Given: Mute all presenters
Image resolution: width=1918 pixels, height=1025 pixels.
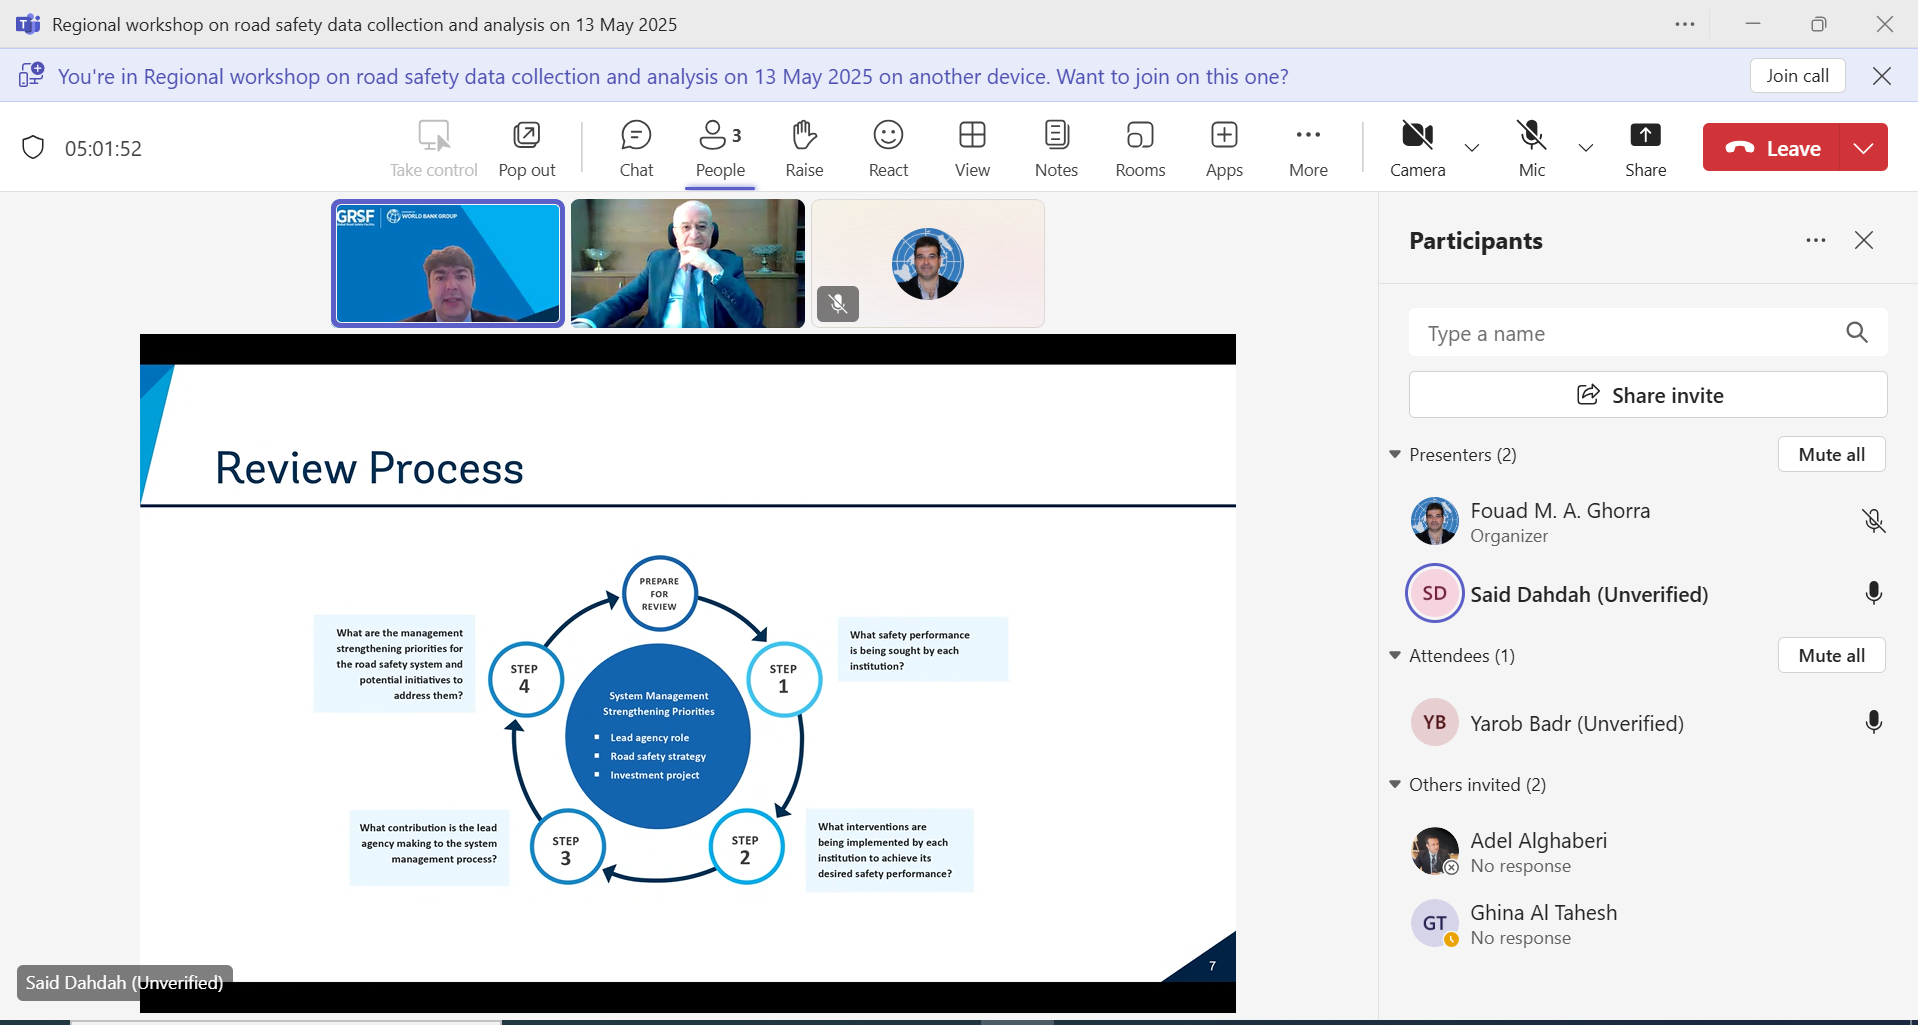Looking at the screenshot, I should coord(1831,454).
